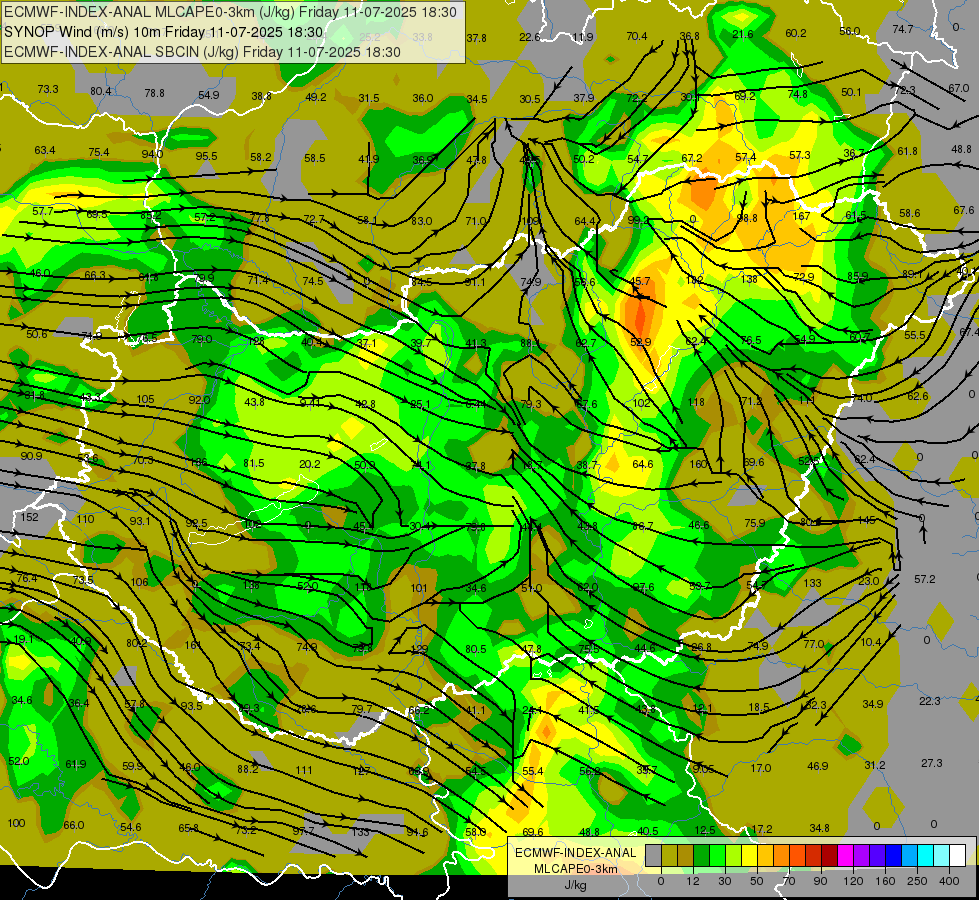Click the map value 66.0
The height and width of the screenshot is (900, 979).
pyautogui.click(x=74, y=824)
